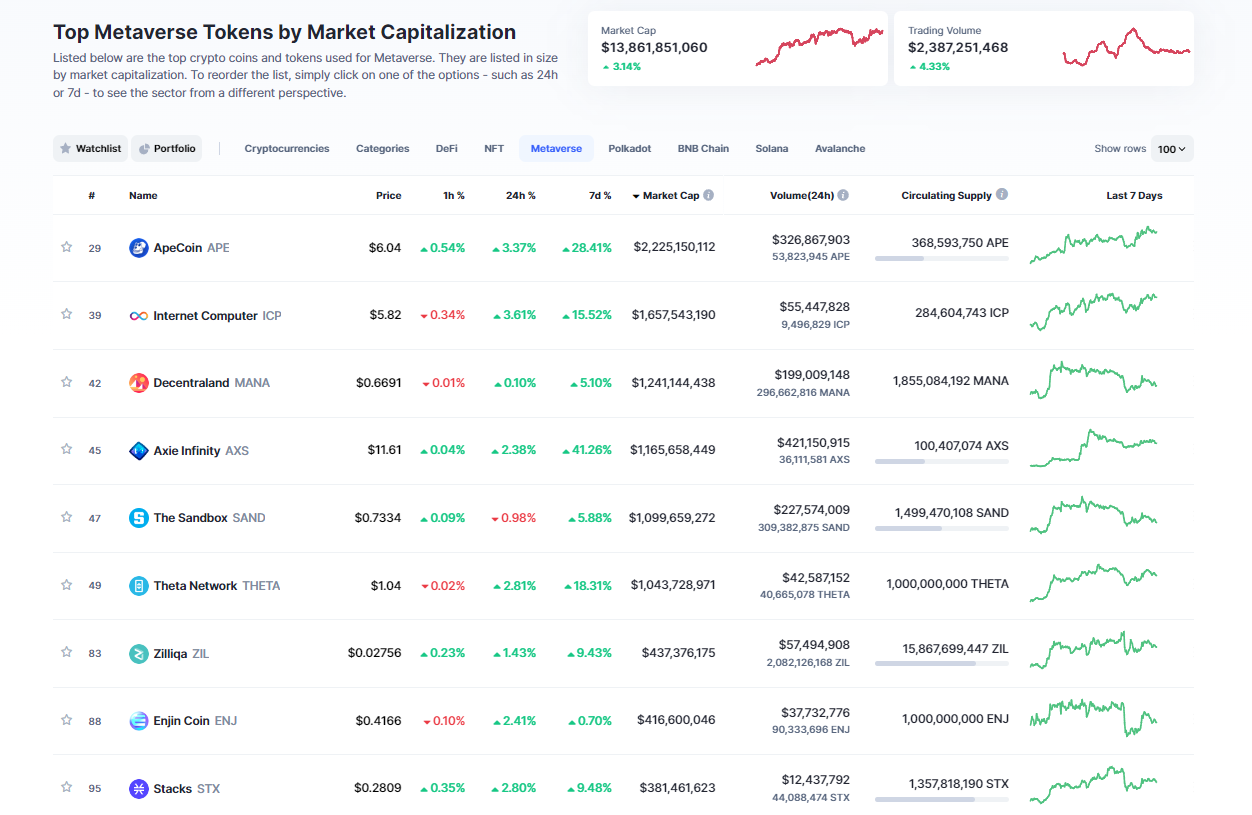Favorite Stacks with its star icon
Viewport: 1252px width, 815px height.
coord(67,788)
